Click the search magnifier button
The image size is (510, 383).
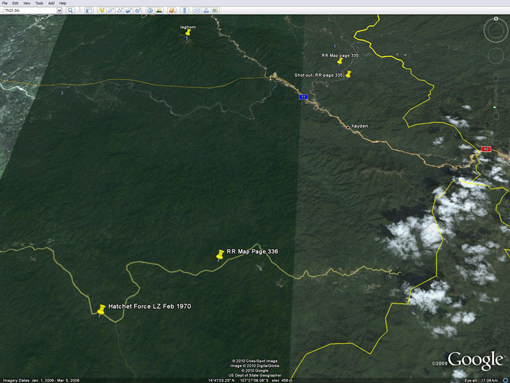point(70,10)
